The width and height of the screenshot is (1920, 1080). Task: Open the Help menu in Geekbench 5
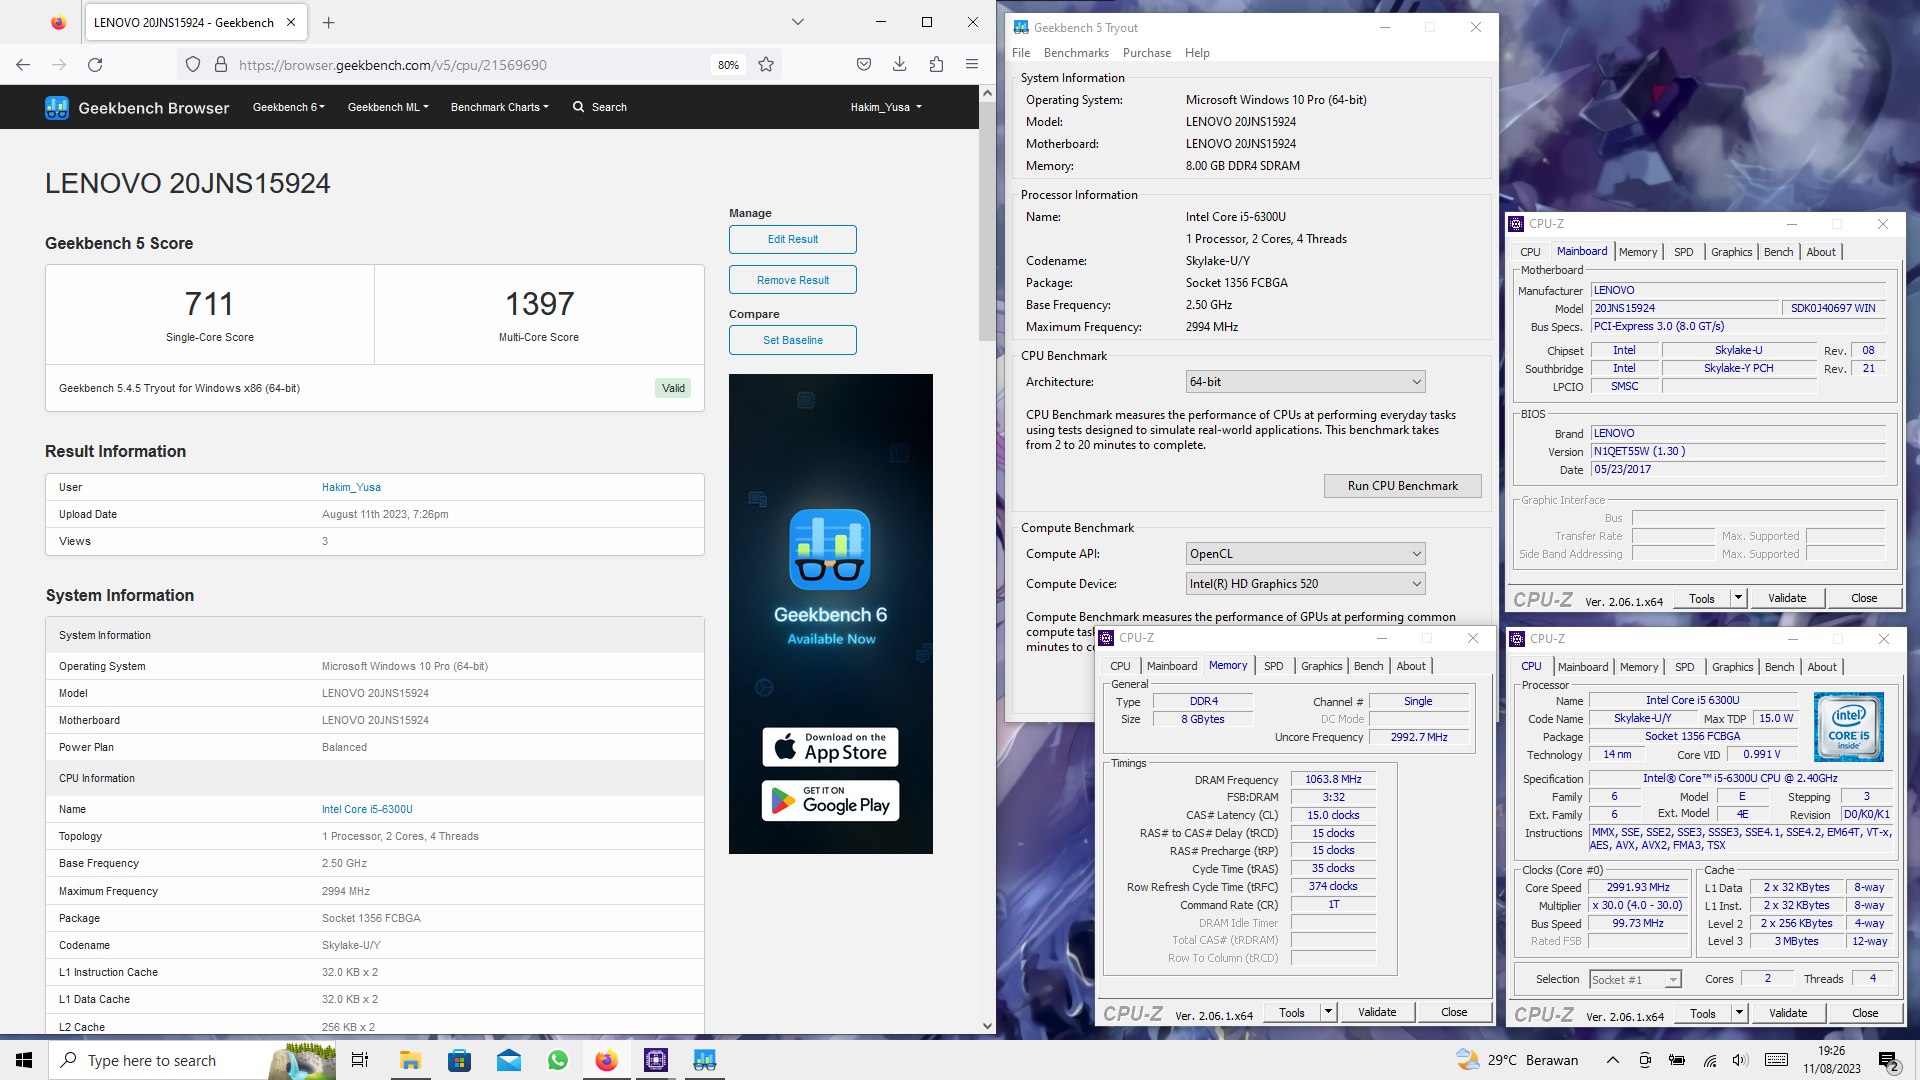tap(1197, 53)
